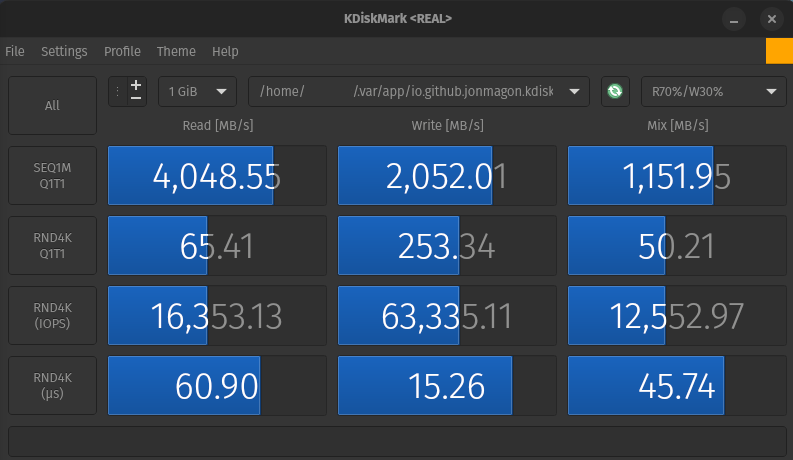Open the Settings menu

[x=64, y=51]
